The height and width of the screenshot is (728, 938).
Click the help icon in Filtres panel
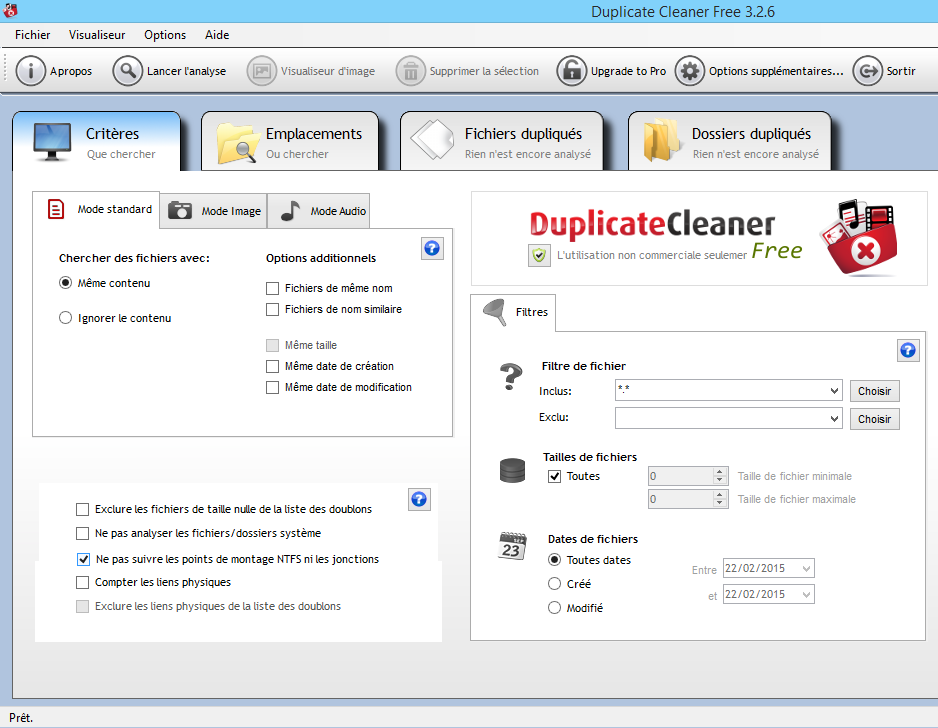[908, 350]
